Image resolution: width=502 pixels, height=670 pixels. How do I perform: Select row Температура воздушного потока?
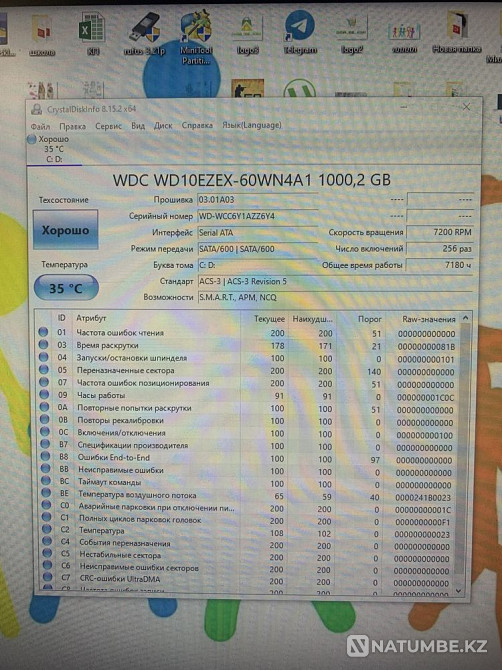pos(248,496)
